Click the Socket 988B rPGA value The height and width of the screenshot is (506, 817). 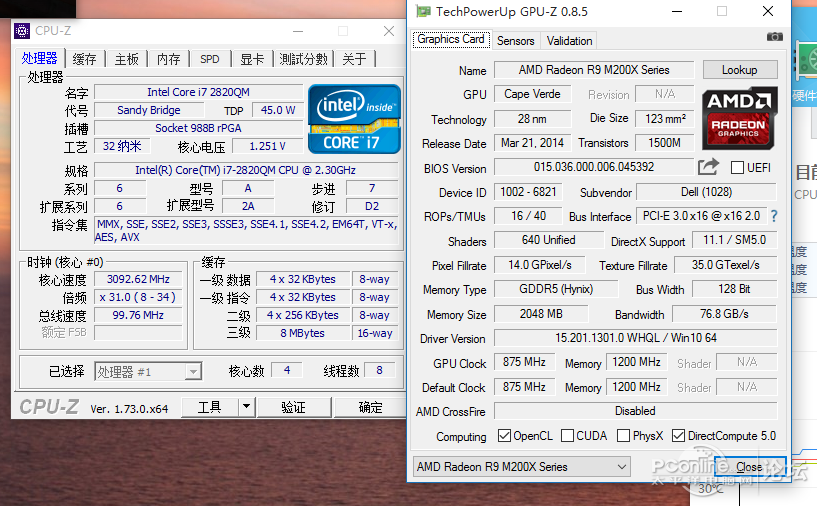coord(199,128)
